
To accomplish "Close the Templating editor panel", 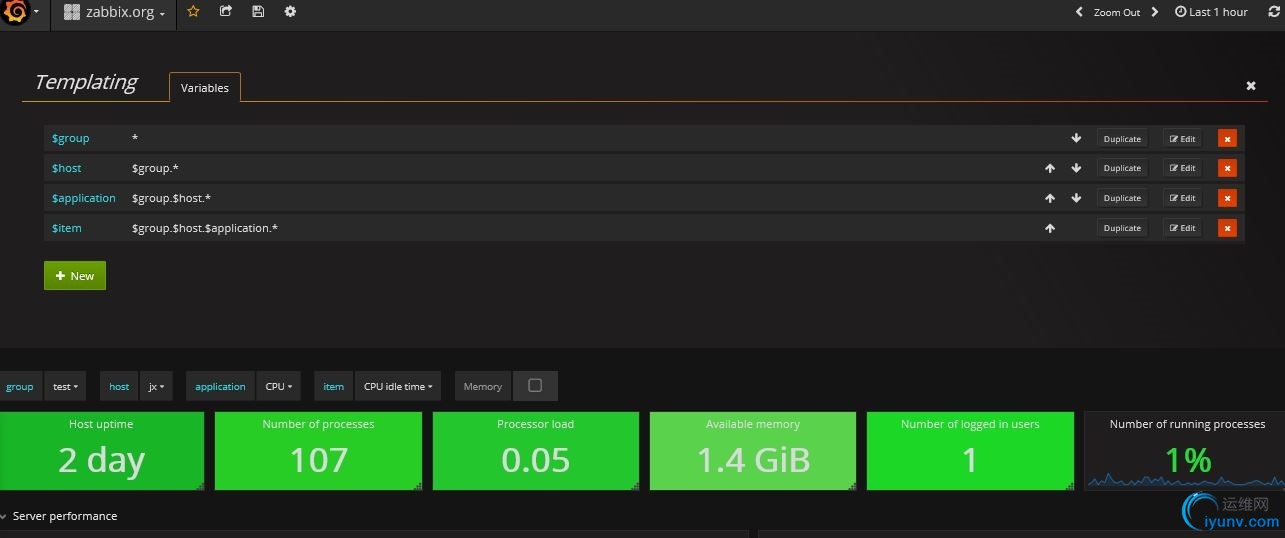I will pos(1250,86).
